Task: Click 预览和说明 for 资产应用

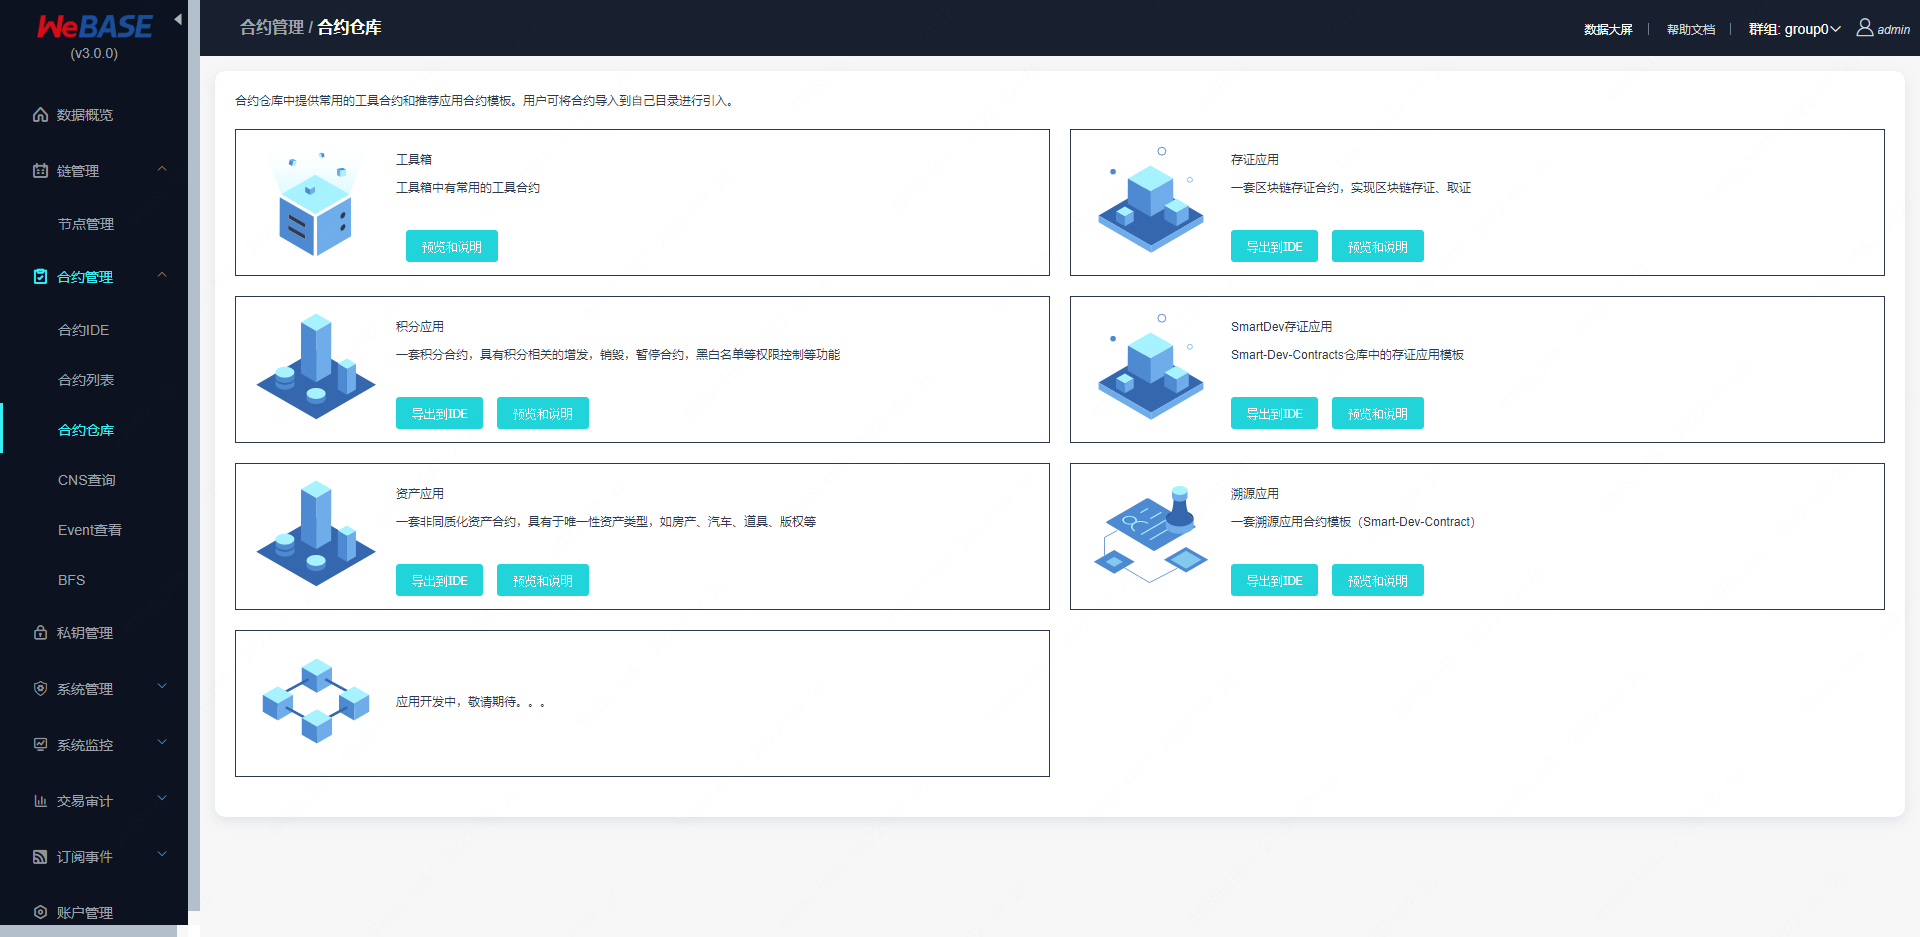Action: coord(543,580)
